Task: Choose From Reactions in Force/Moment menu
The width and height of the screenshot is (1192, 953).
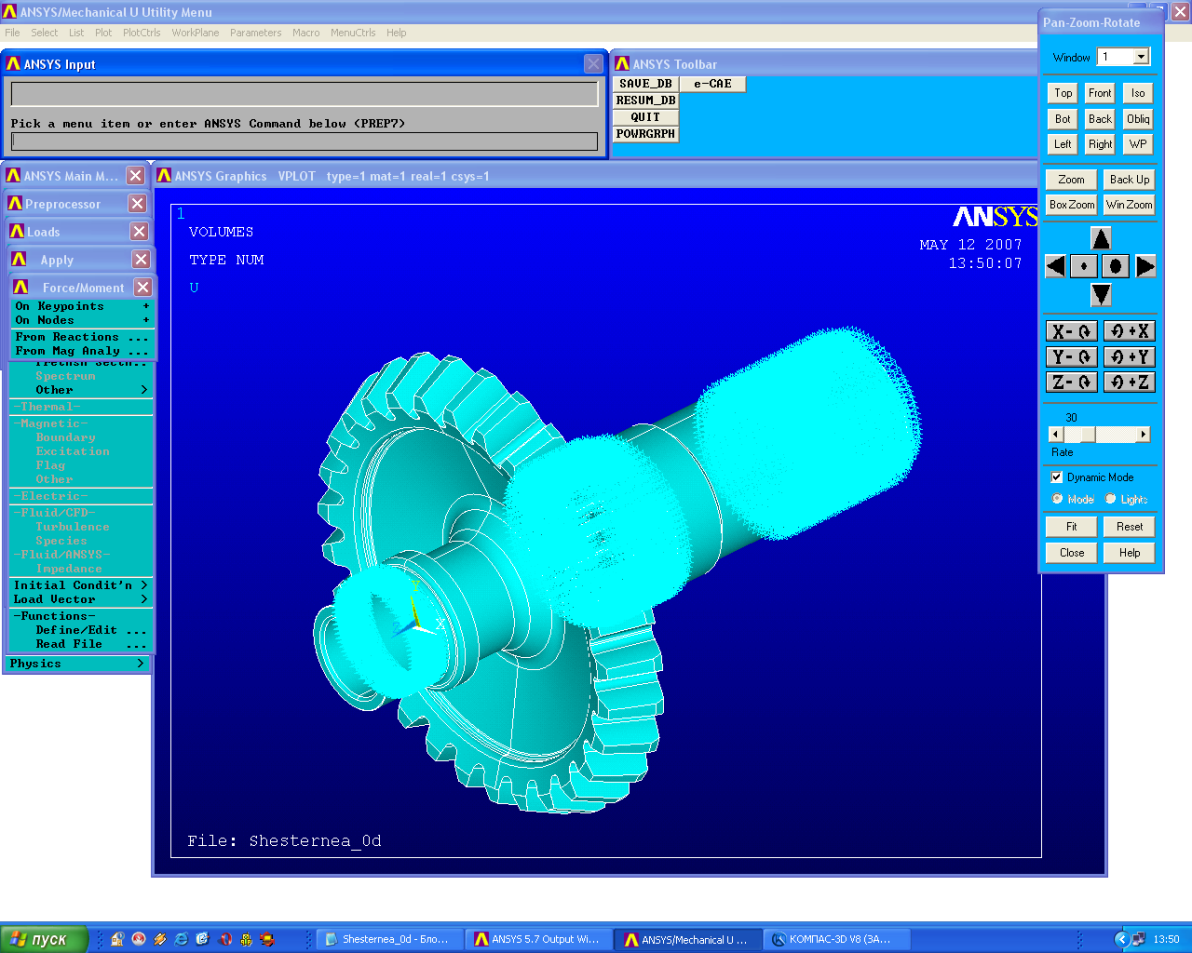Action: [x=82, y=337]
